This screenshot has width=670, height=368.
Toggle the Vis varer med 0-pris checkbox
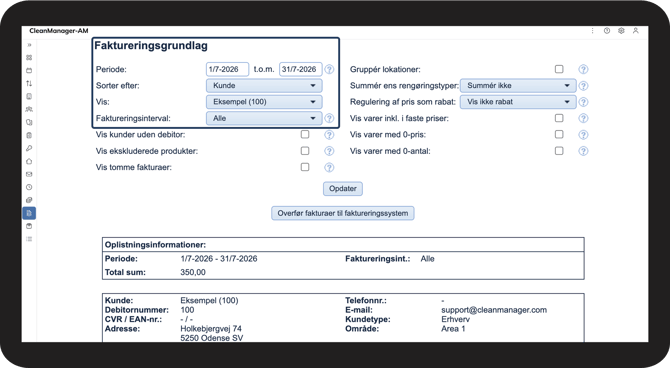point(559,134)
